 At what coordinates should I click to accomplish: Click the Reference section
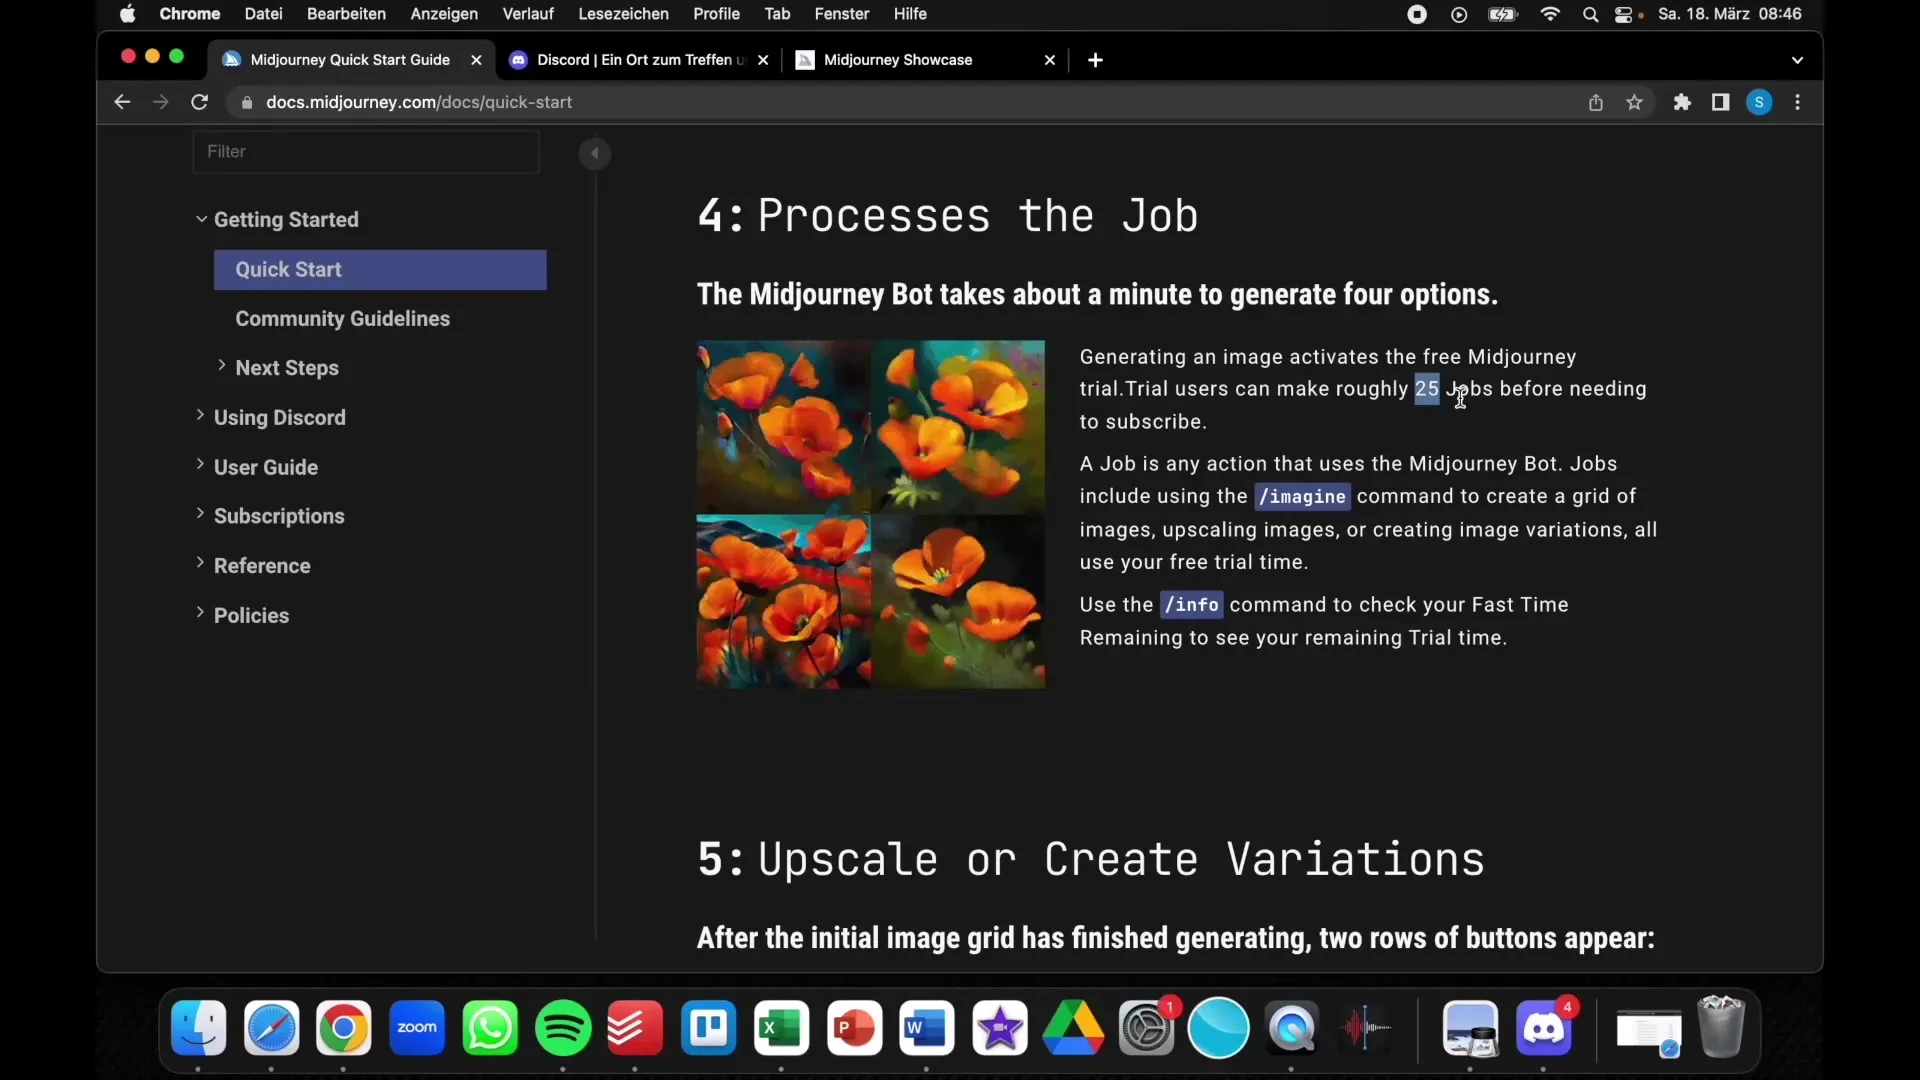[261, 564]
